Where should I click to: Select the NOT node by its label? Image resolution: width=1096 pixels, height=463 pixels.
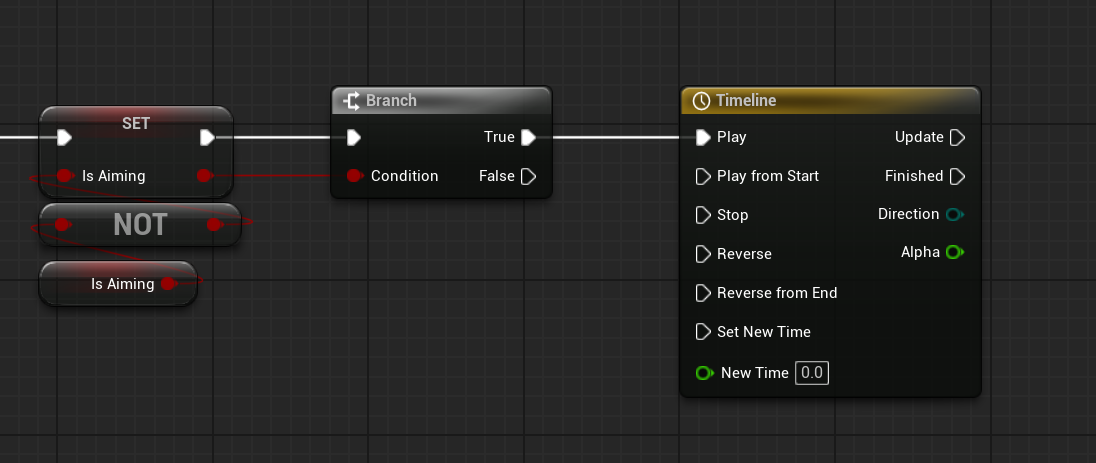click(140, 225)
